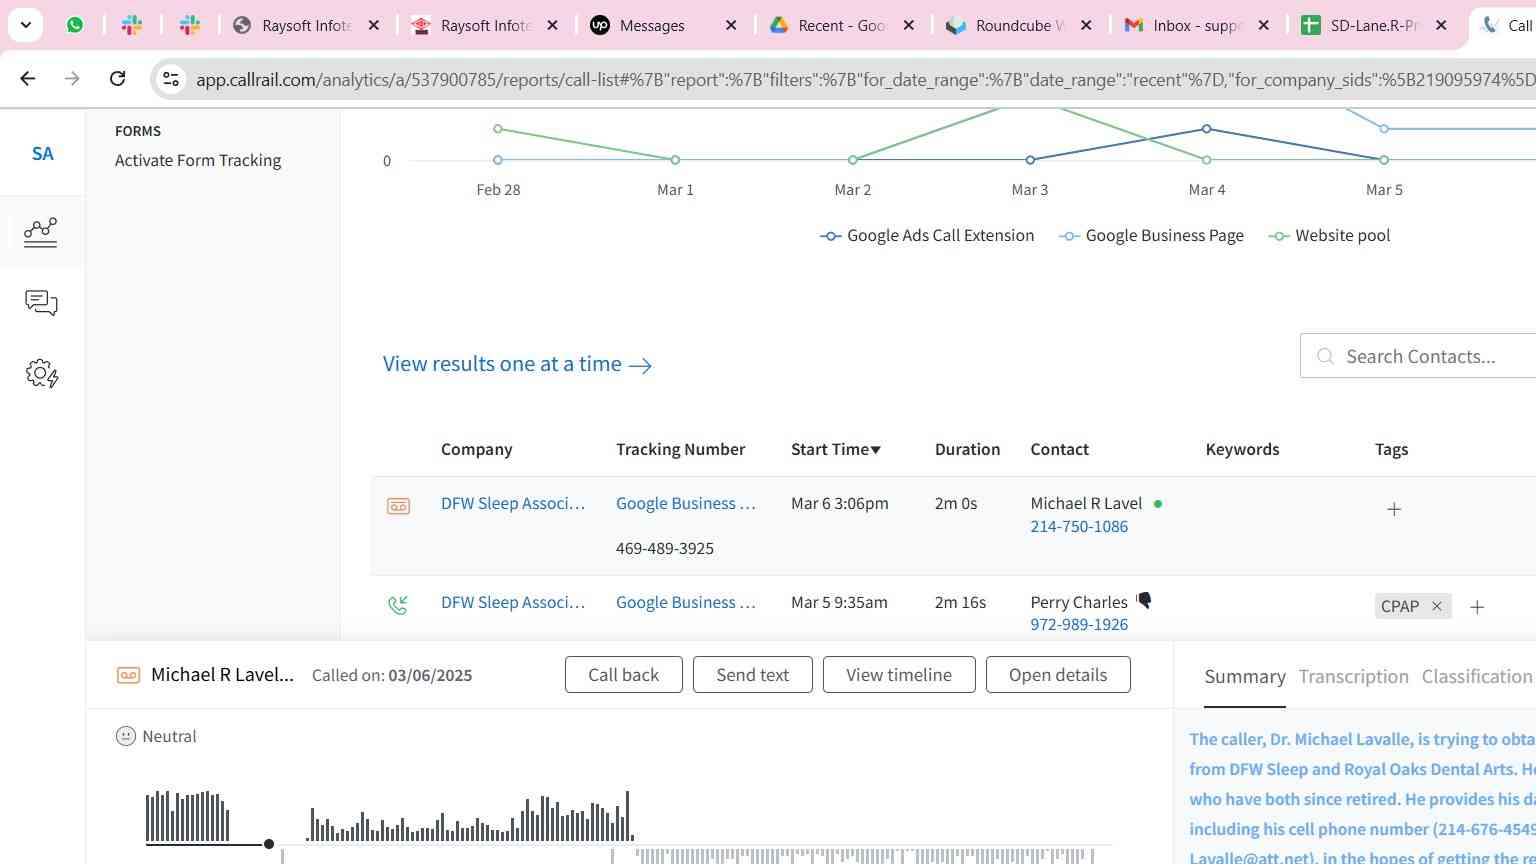Viewport: 1536px width, 864px height.
Task: View site information icon in address bar
Action: coord(171,79)
